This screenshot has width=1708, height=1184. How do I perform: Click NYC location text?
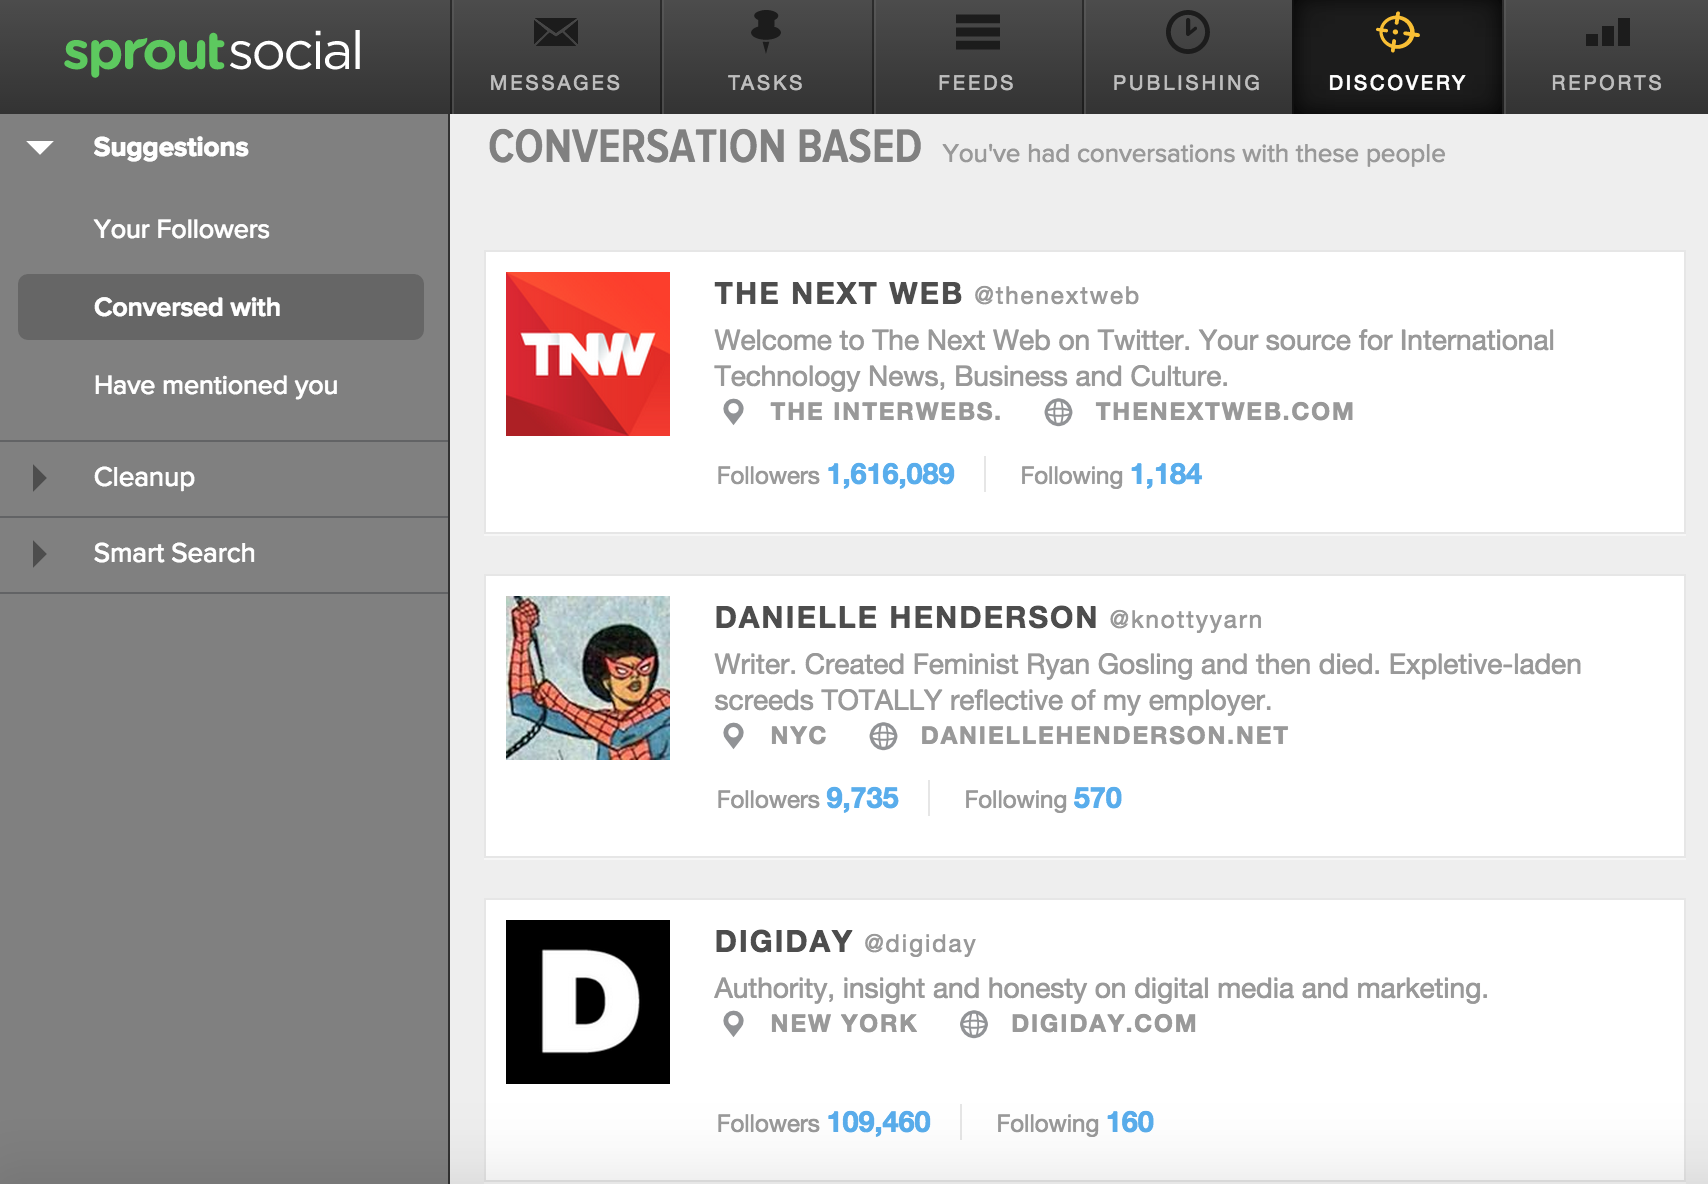(799, 736)
